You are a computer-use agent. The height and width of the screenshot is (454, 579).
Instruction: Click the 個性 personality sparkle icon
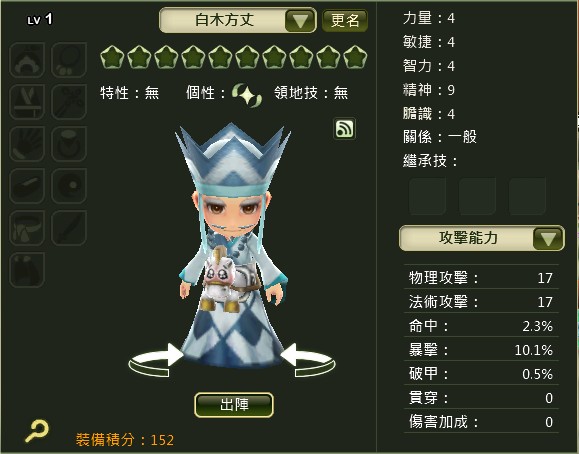247,95
